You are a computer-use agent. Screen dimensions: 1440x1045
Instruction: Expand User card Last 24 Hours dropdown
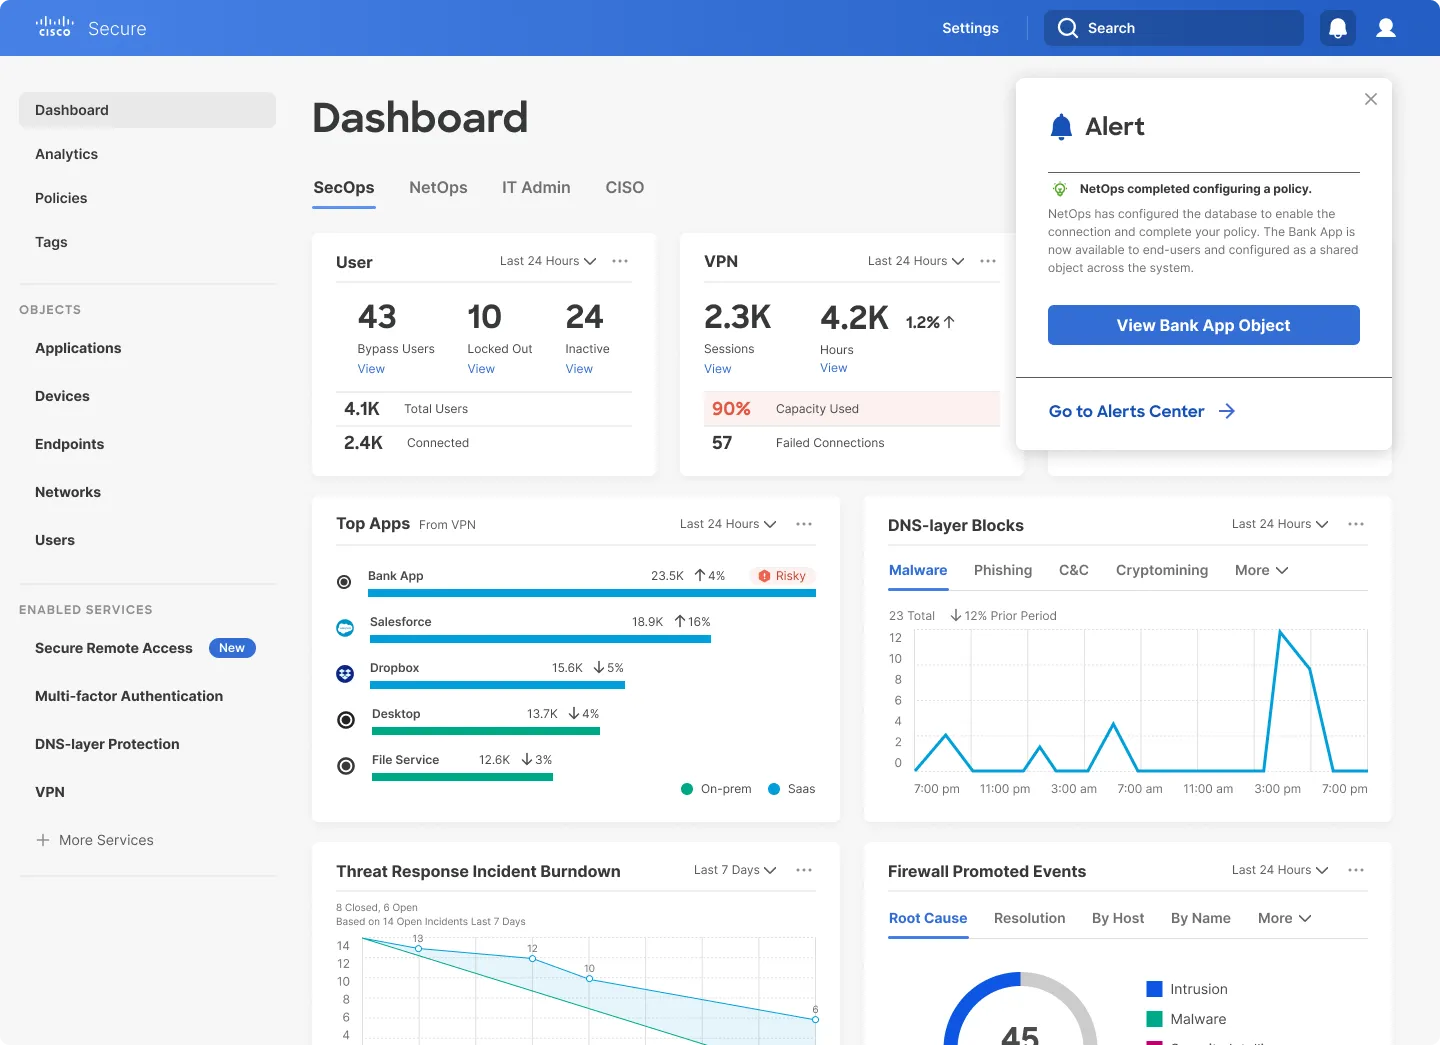click(x=548, y=261)
